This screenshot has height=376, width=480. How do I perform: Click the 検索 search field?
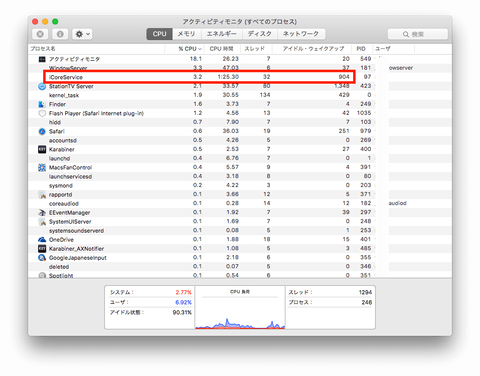(x=418, y=34)
